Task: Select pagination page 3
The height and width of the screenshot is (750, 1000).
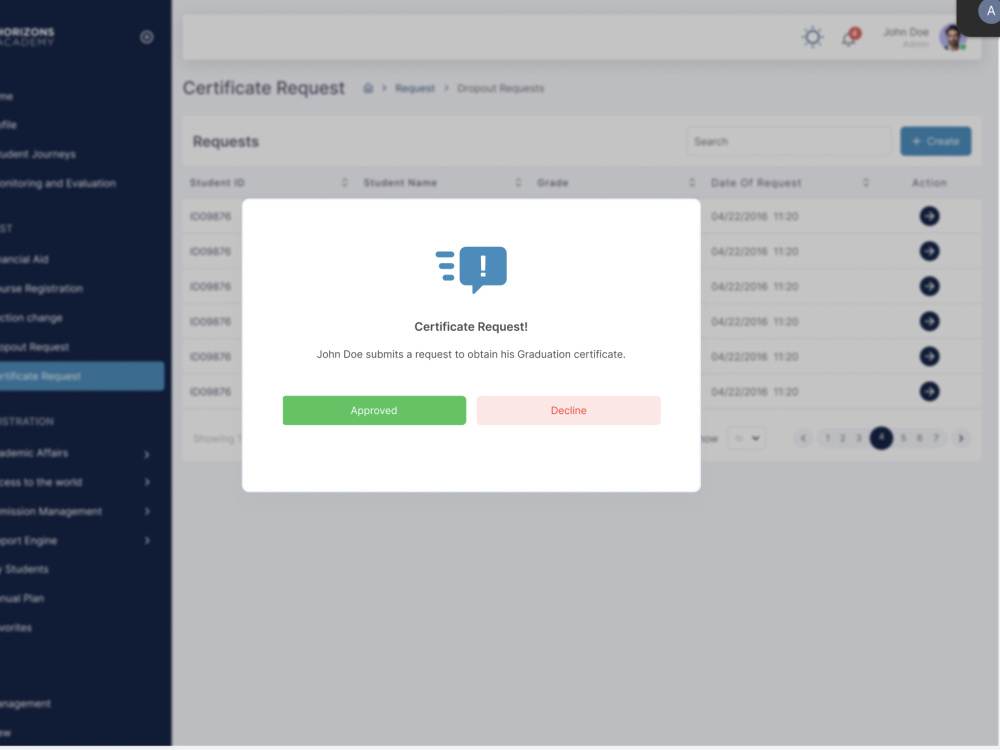Action: click(x=858, y=438)
